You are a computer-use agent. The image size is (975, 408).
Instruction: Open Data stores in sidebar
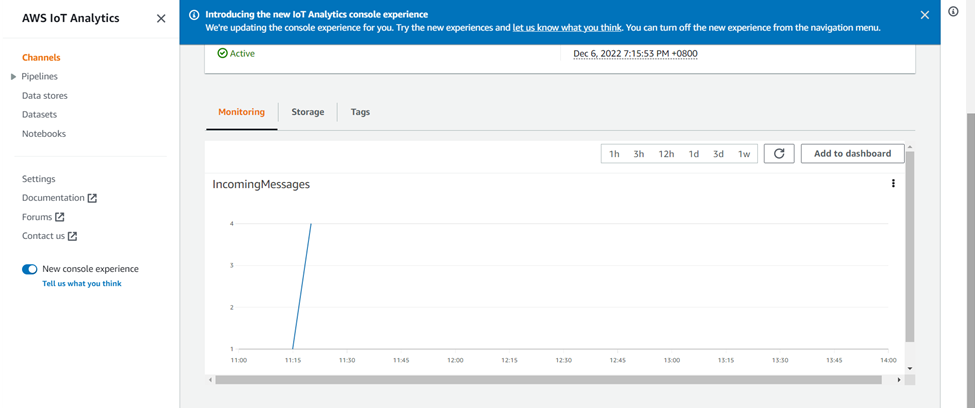tap(45, 96)
